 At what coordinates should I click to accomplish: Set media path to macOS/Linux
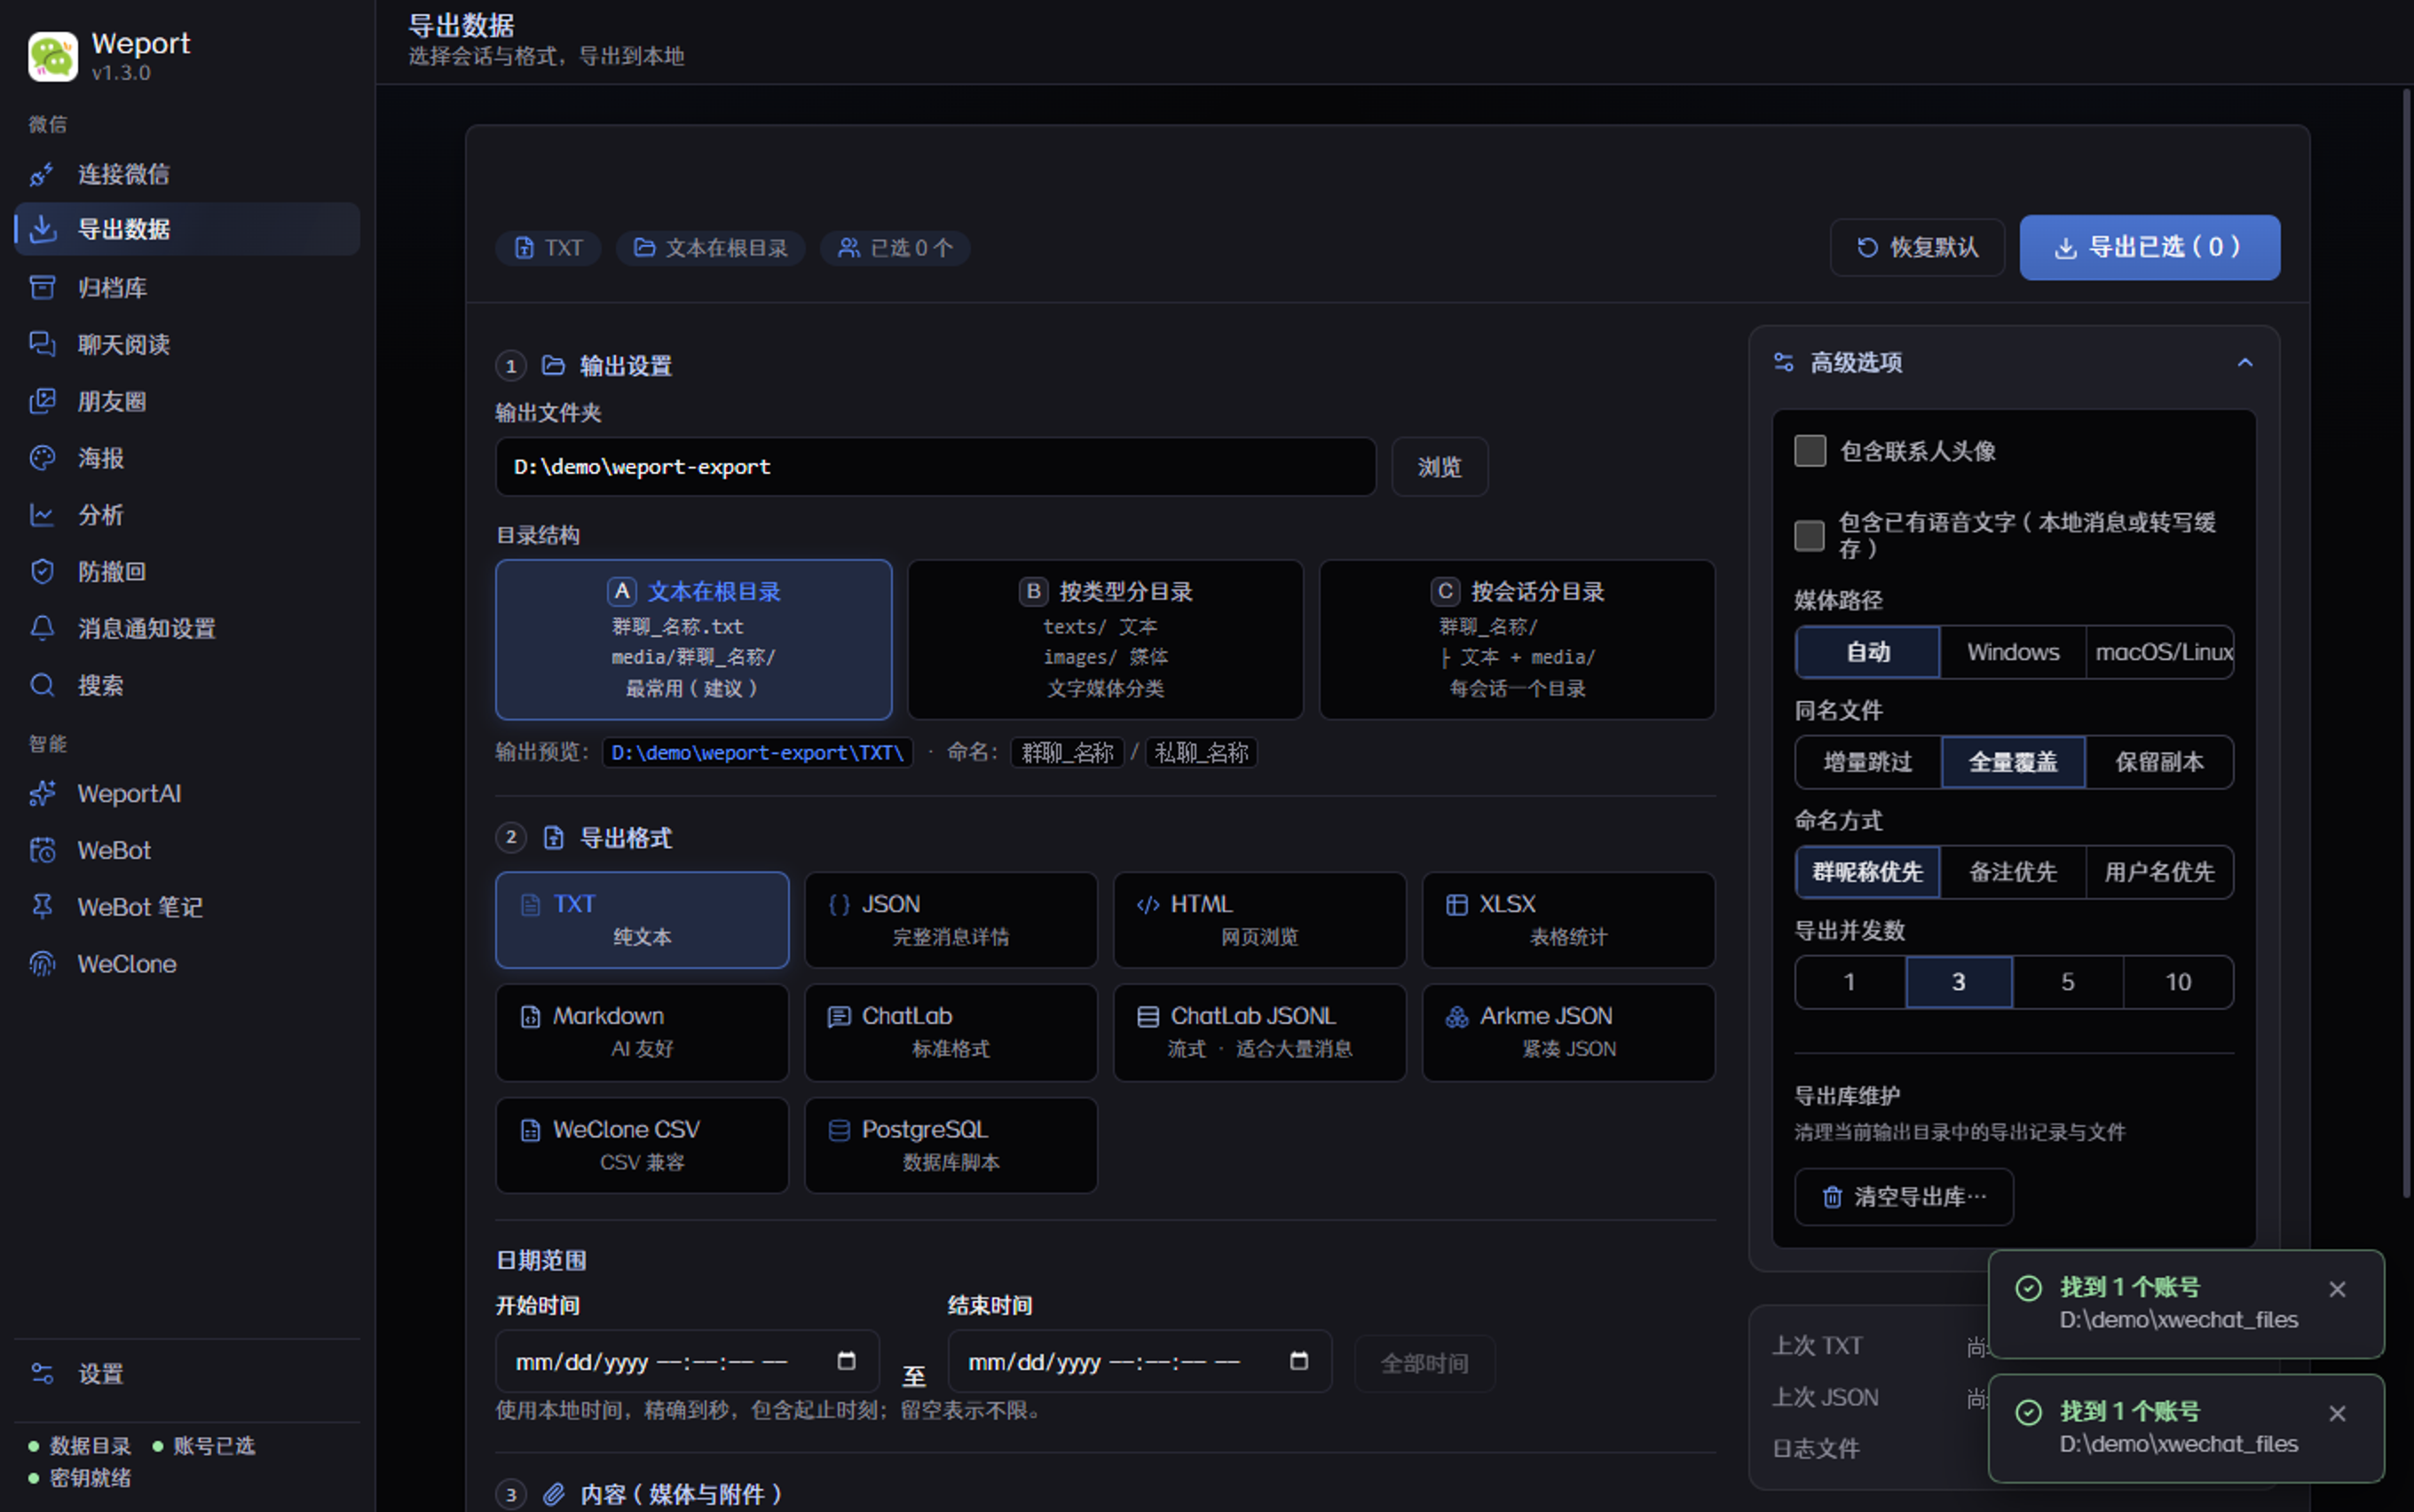pos(2161,652)
